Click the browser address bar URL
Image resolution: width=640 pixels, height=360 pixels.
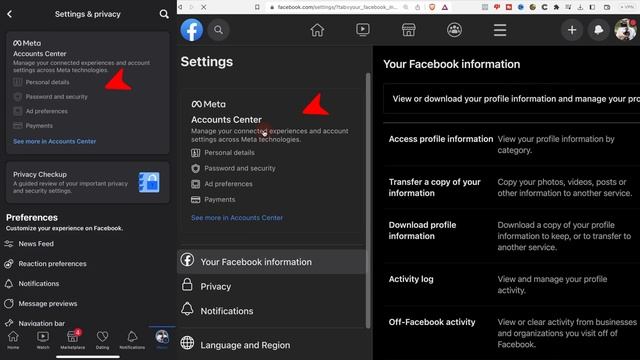(x=337, y=7)
